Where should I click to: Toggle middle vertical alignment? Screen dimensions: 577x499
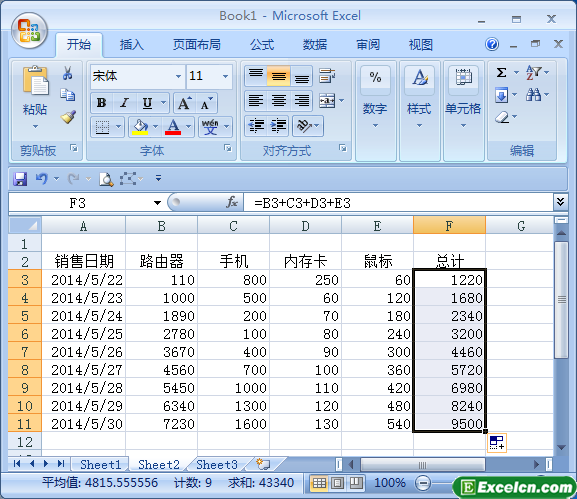tap(279, 76)
